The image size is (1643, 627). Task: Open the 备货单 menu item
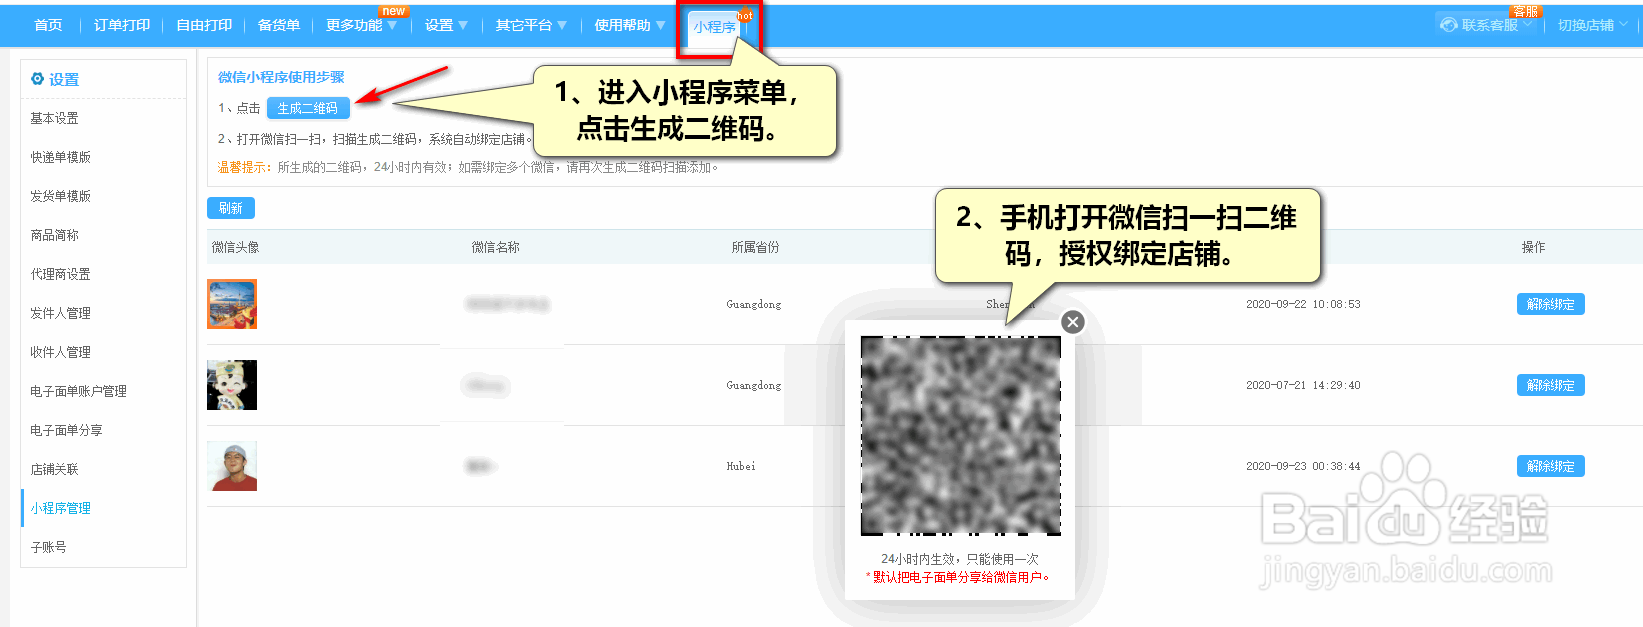[x=279, y=25]
